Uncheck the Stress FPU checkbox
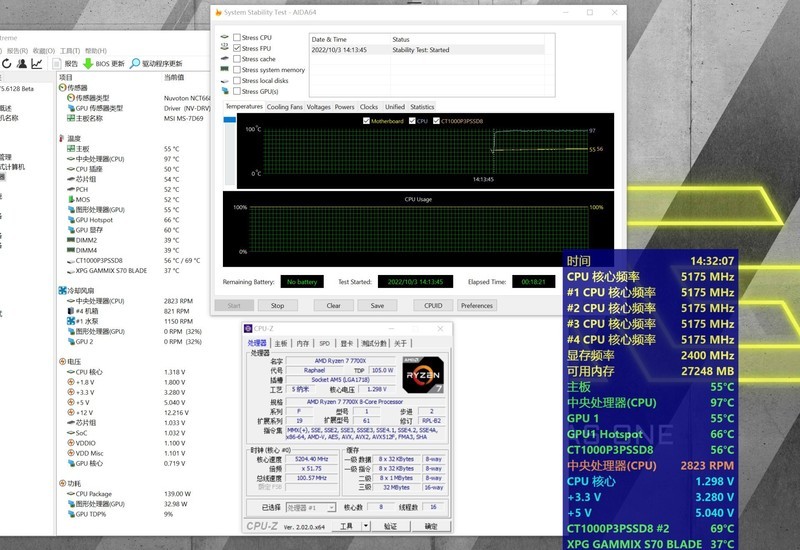The width and height of the screenshot is (800, 550). 237,48
